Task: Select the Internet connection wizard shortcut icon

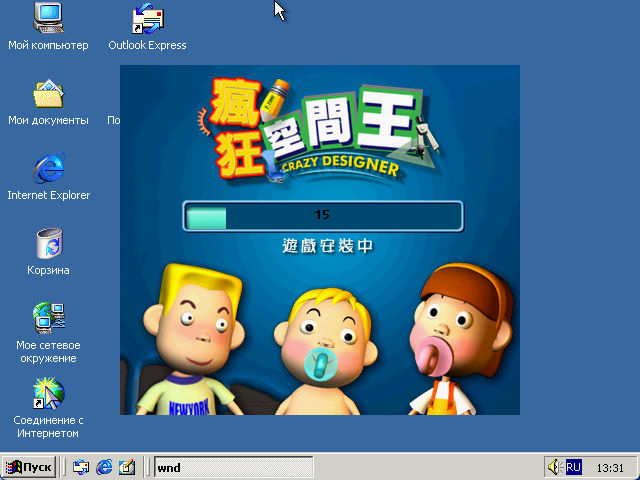Action: pyautogui.click(x=49, y=393)
